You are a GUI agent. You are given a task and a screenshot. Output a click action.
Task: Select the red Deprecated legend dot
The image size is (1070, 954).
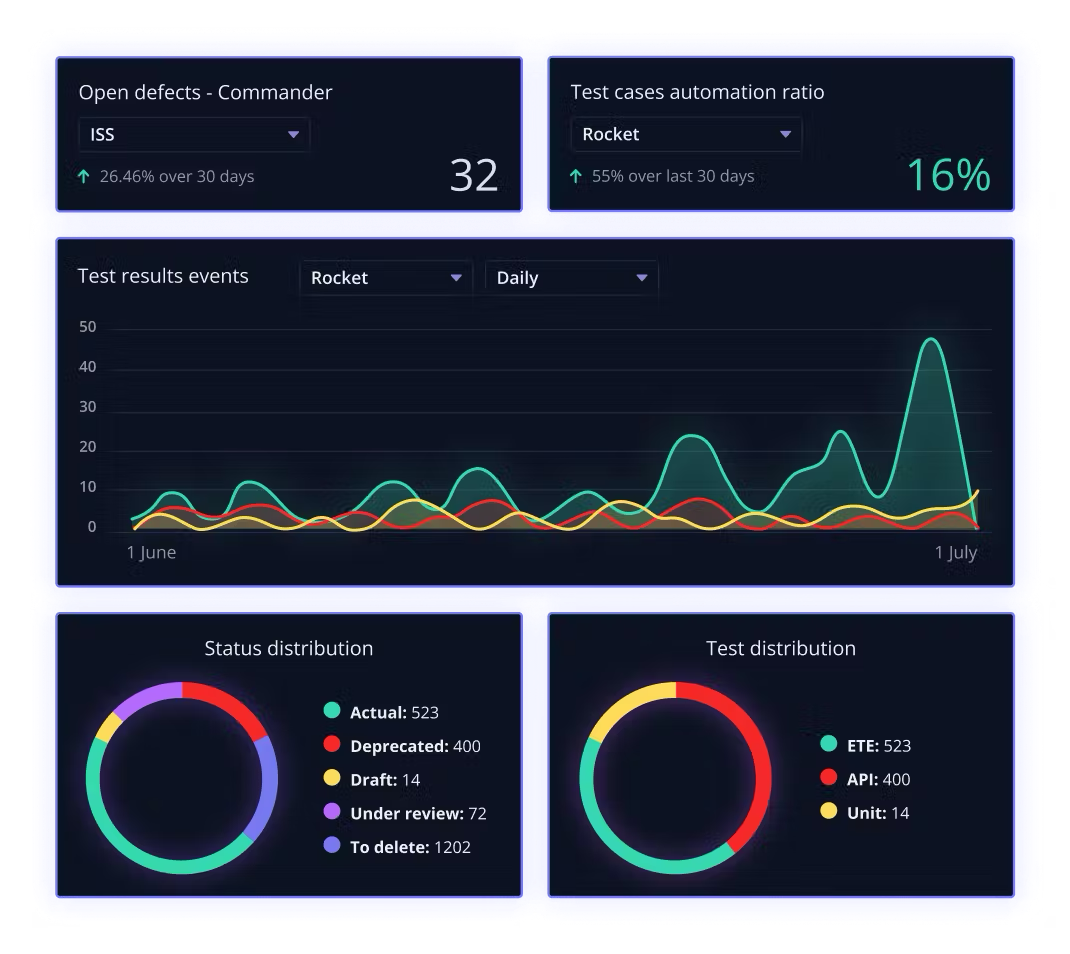click(x=332, y=745)
